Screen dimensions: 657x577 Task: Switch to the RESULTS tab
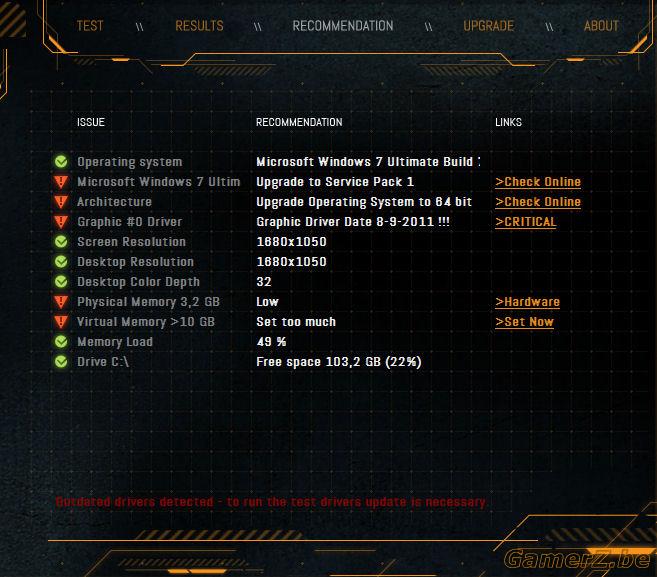tap(199, 26)
